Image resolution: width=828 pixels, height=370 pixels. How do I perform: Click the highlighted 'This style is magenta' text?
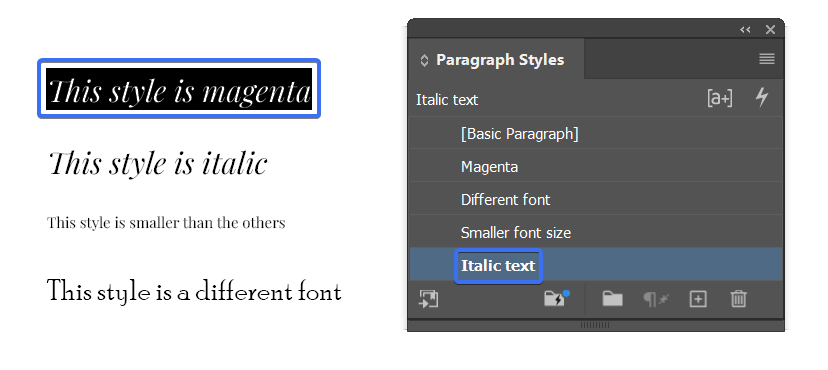tap(179, 89)
